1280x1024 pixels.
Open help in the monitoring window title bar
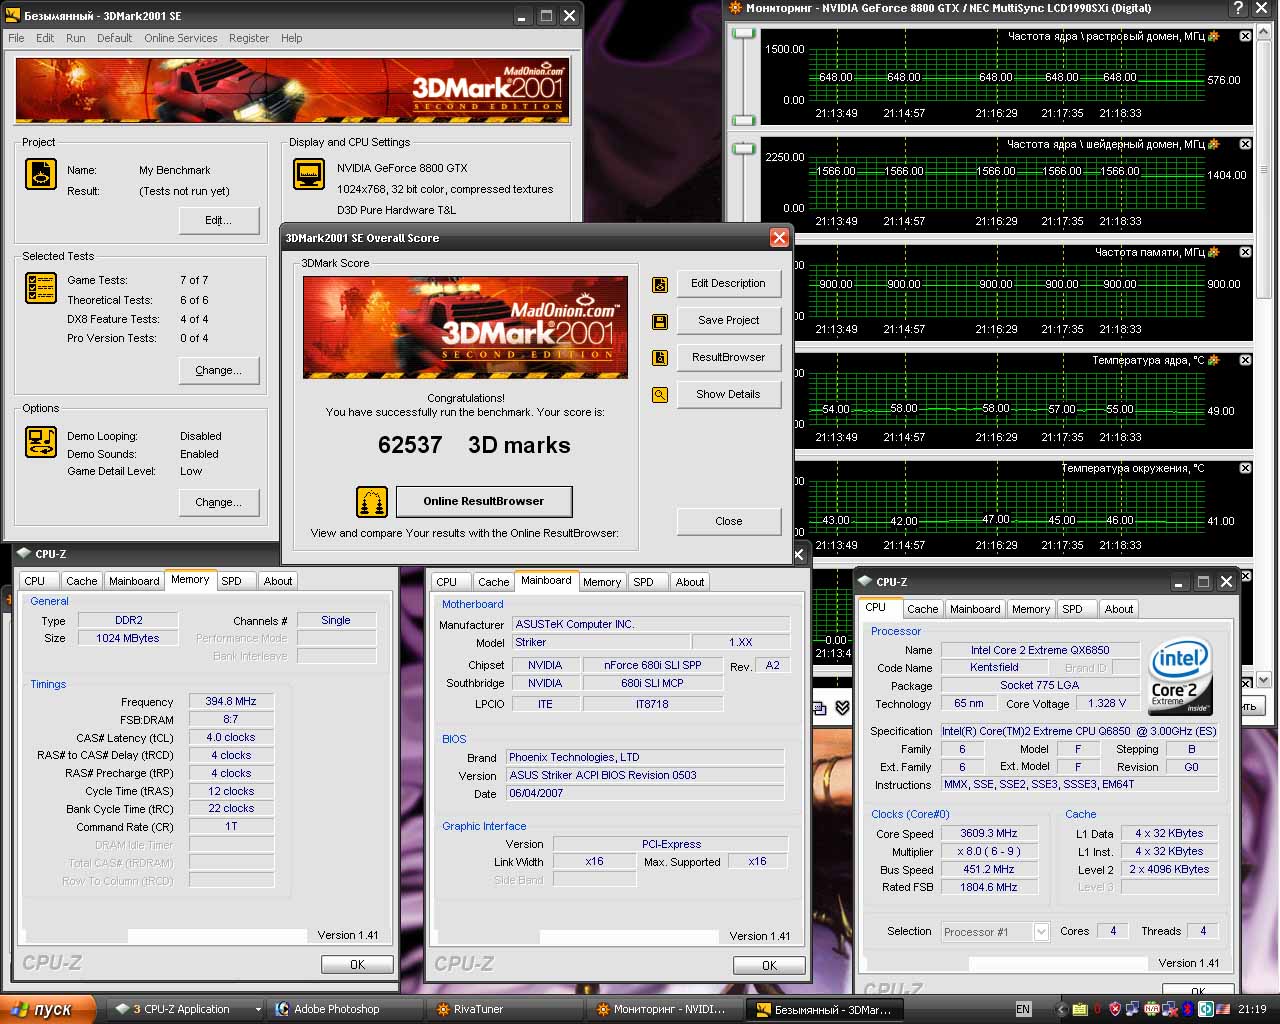point(1238,9)
